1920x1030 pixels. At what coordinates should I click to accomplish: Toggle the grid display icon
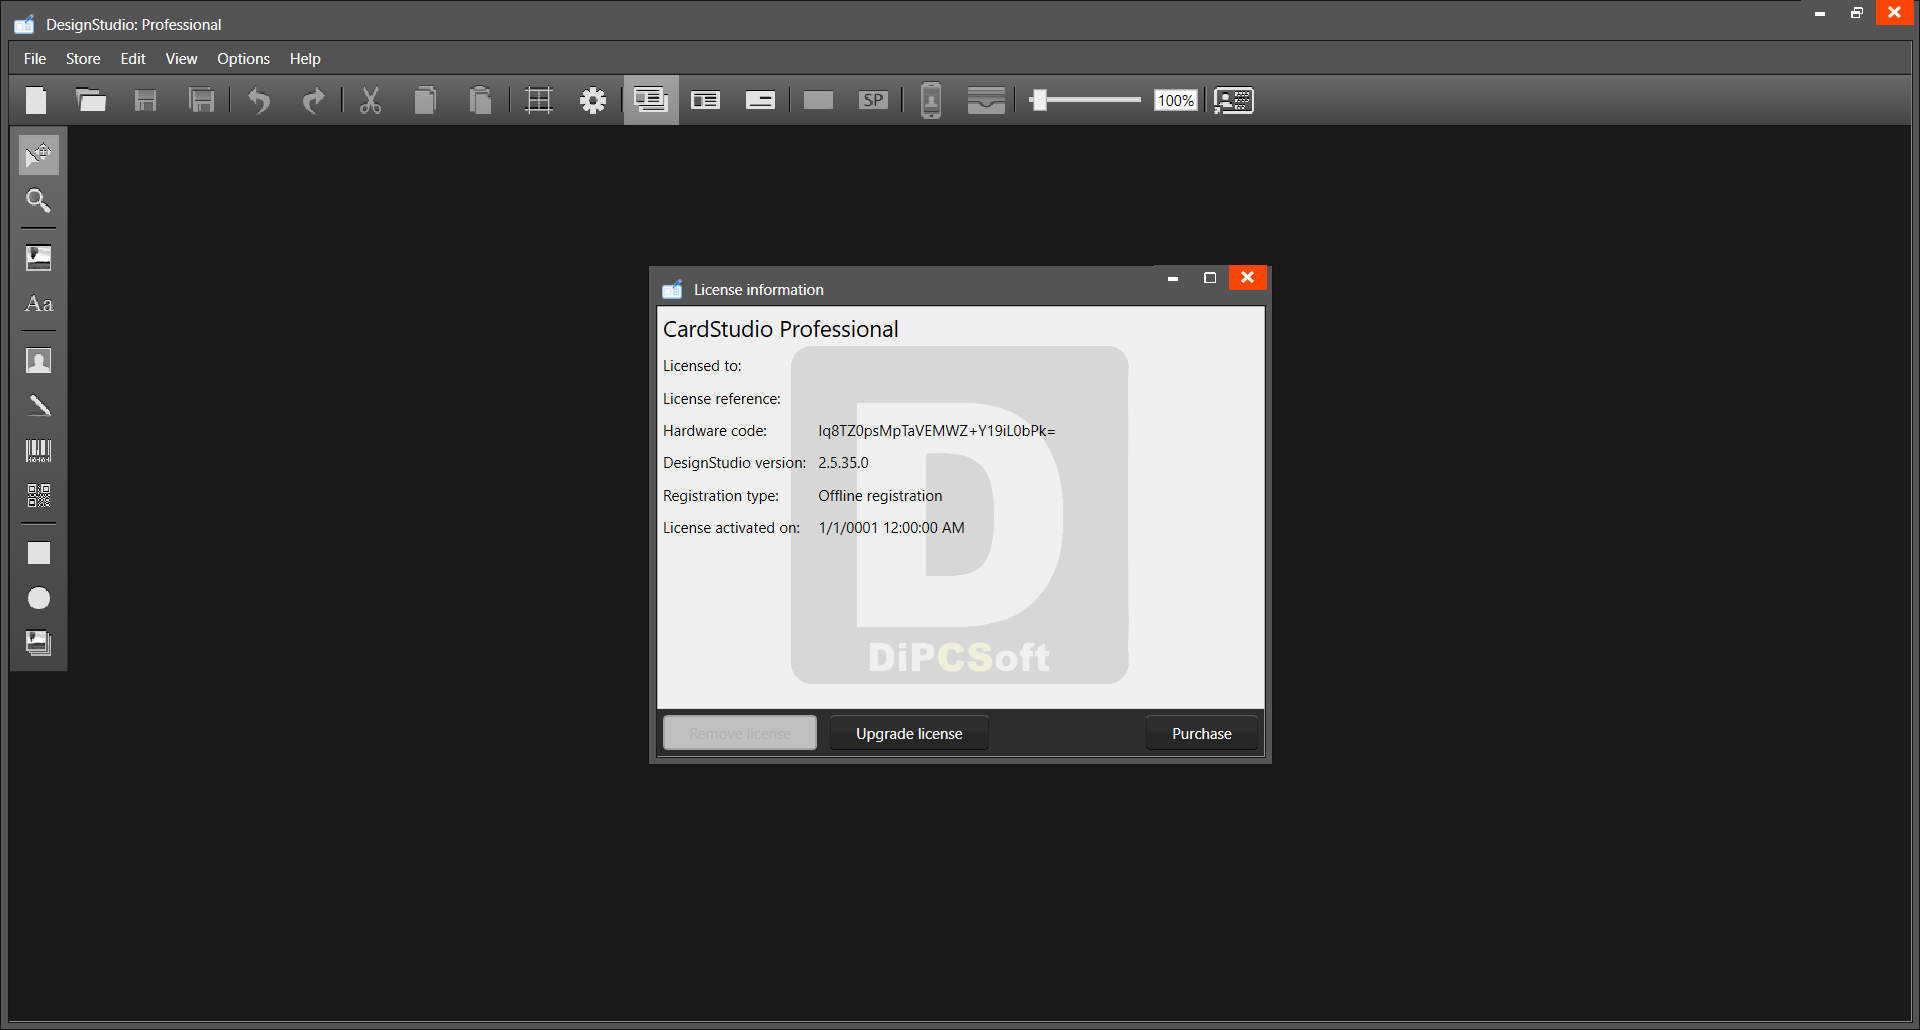539,100
